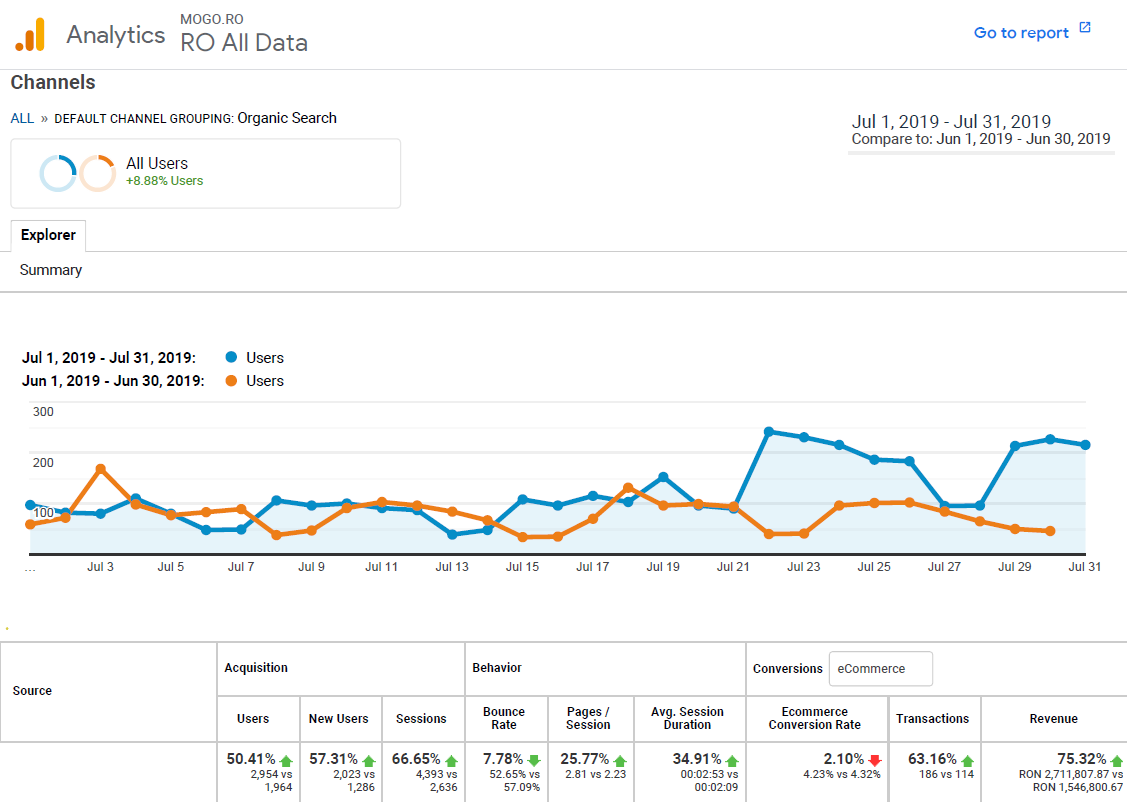
Task: Click the blue donut chart in All Users segment
Action: (59, 172)
